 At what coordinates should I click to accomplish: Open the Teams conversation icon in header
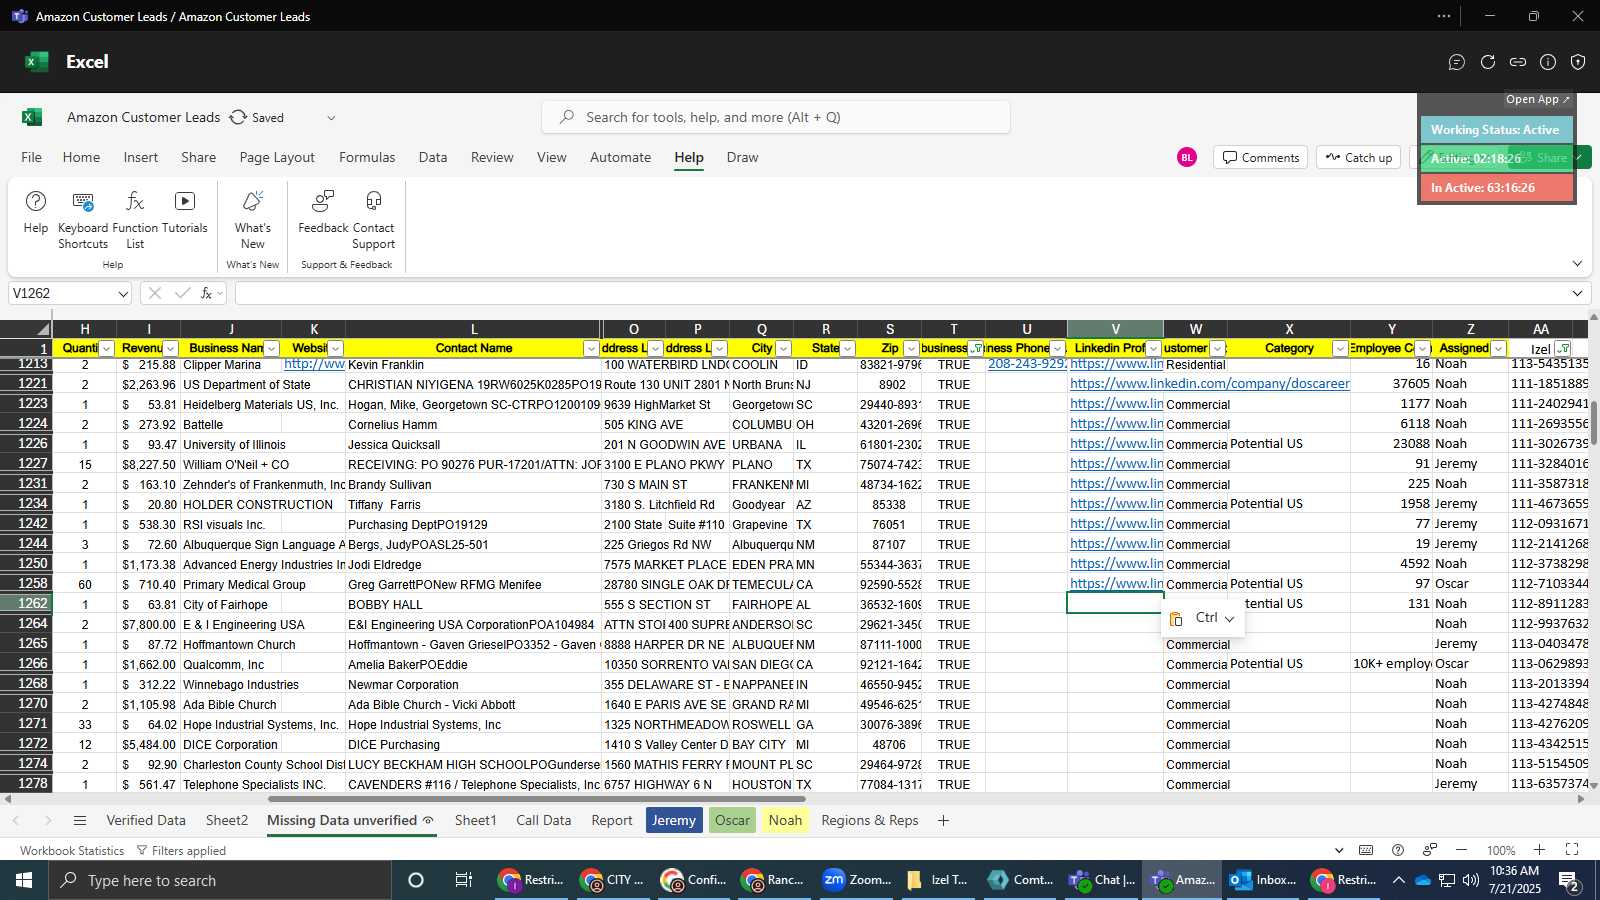(x=1457, y=62)
